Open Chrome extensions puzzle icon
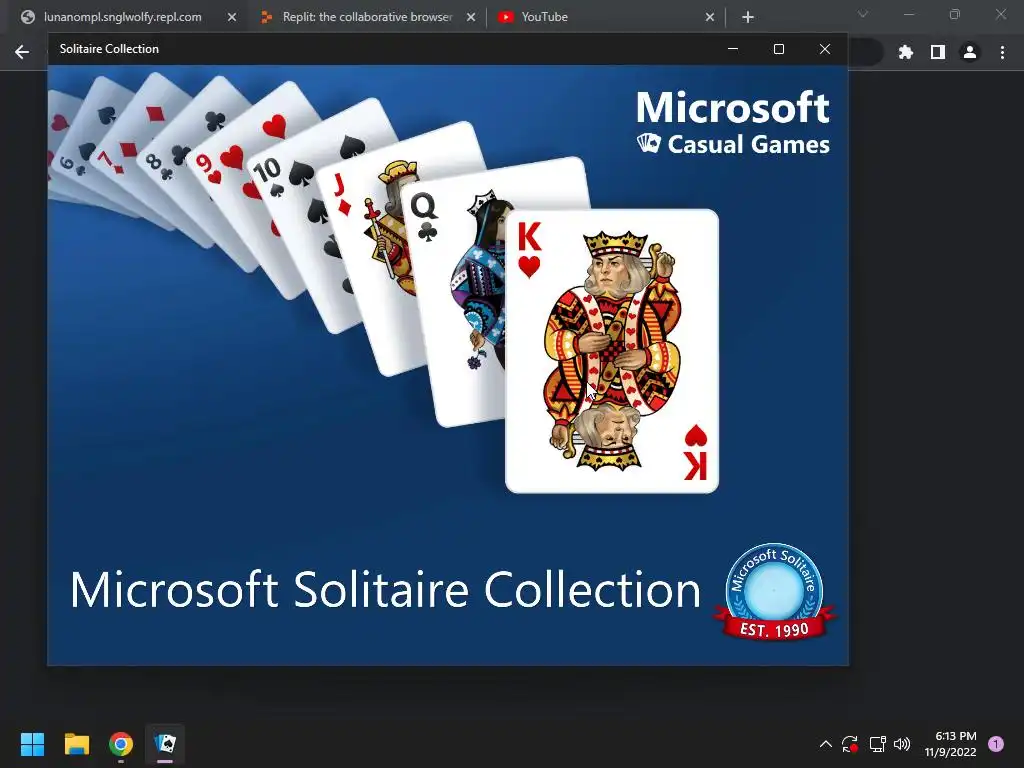This screenshot has height=768, width=1024. coord(906,52)
